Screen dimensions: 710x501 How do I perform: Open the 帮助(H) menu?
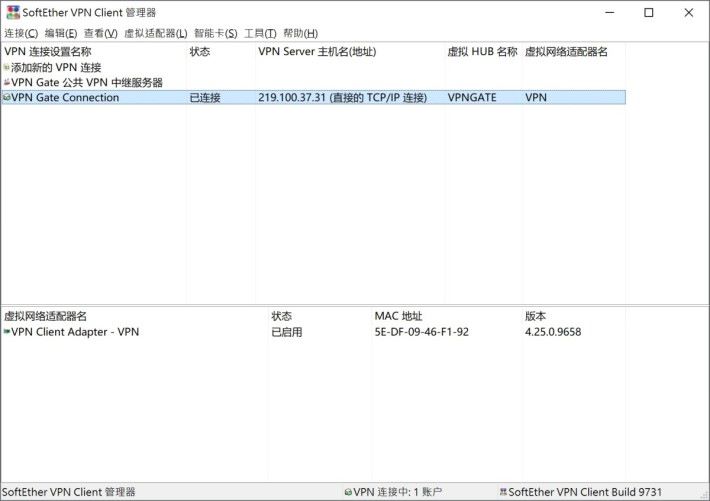point(301,33)
